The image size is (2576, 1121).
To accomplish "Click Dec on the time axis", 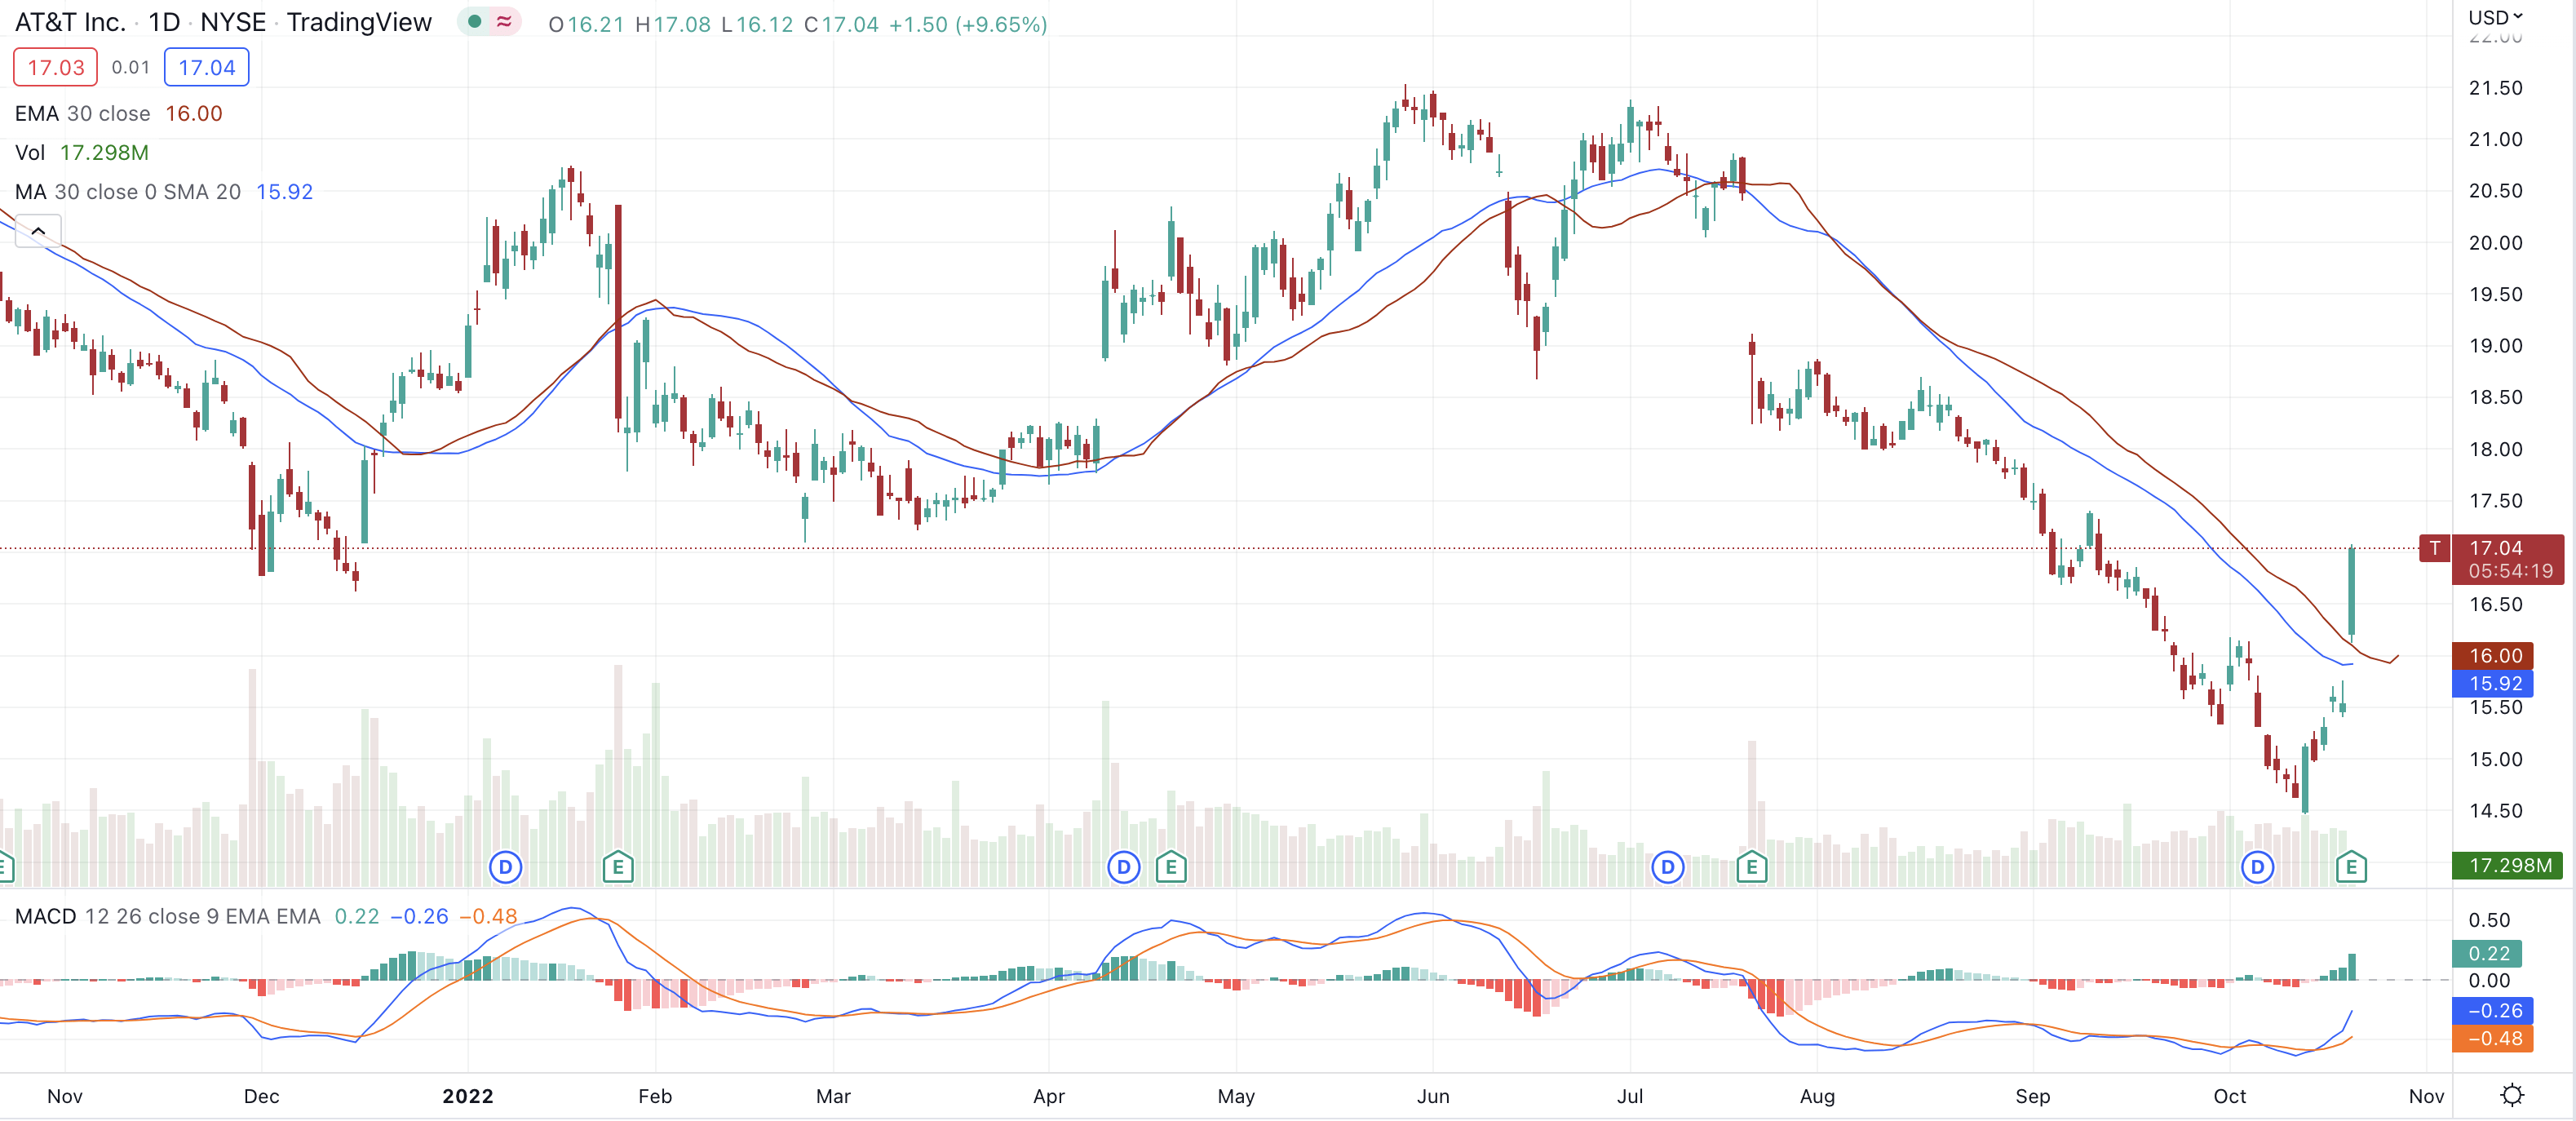I will click(x=261, y=1096).
